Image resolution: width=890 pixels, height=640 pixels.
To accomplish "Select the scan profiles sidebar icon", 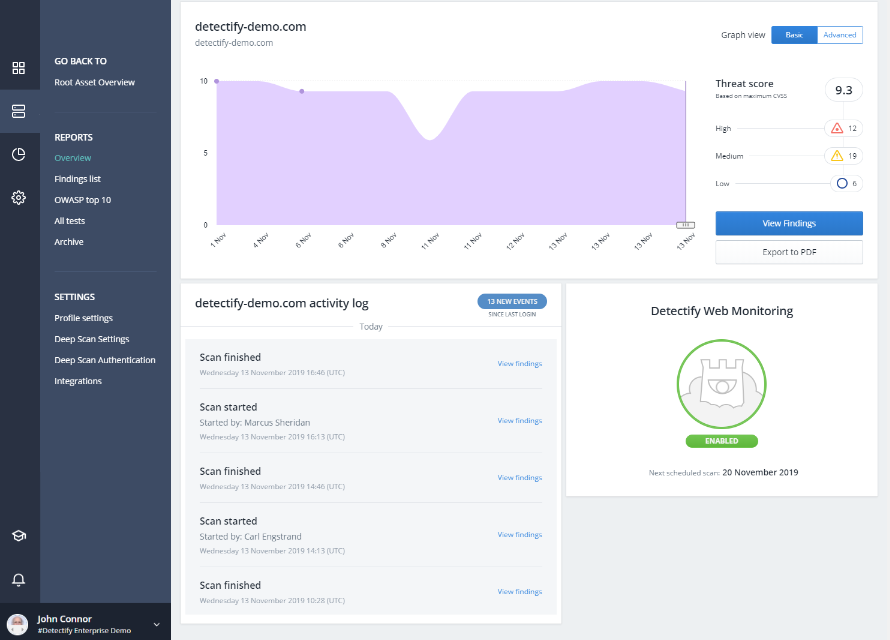I will pos(18,110).
